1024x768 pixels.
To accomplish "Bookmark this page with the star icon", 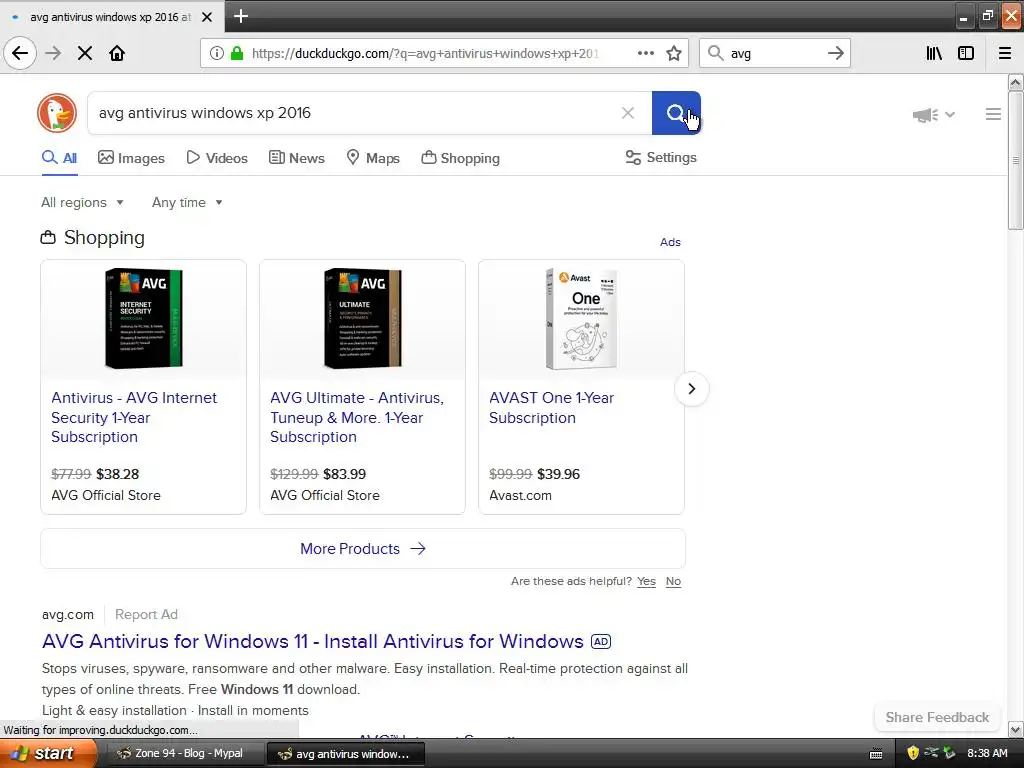I will pos(674,53).
